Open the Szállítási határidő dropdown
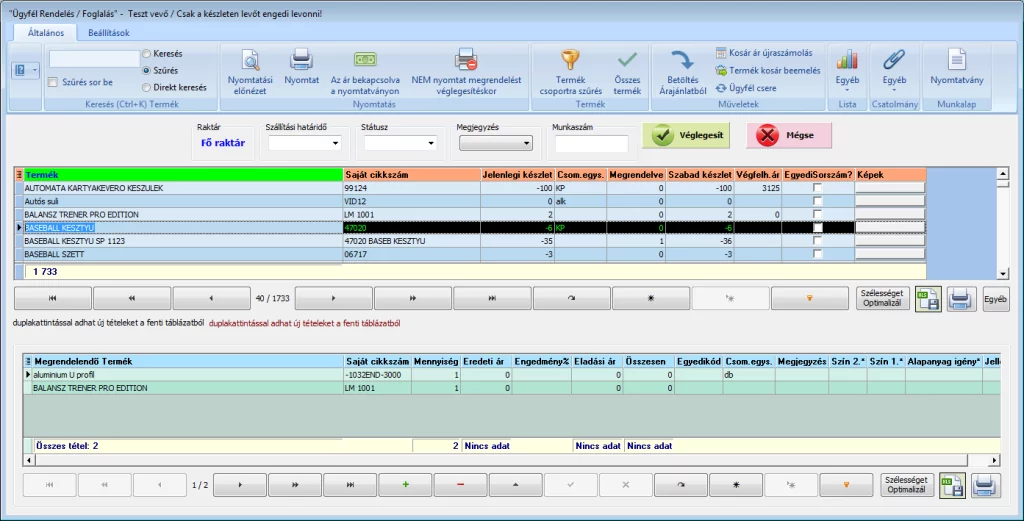 click(336, 143)
